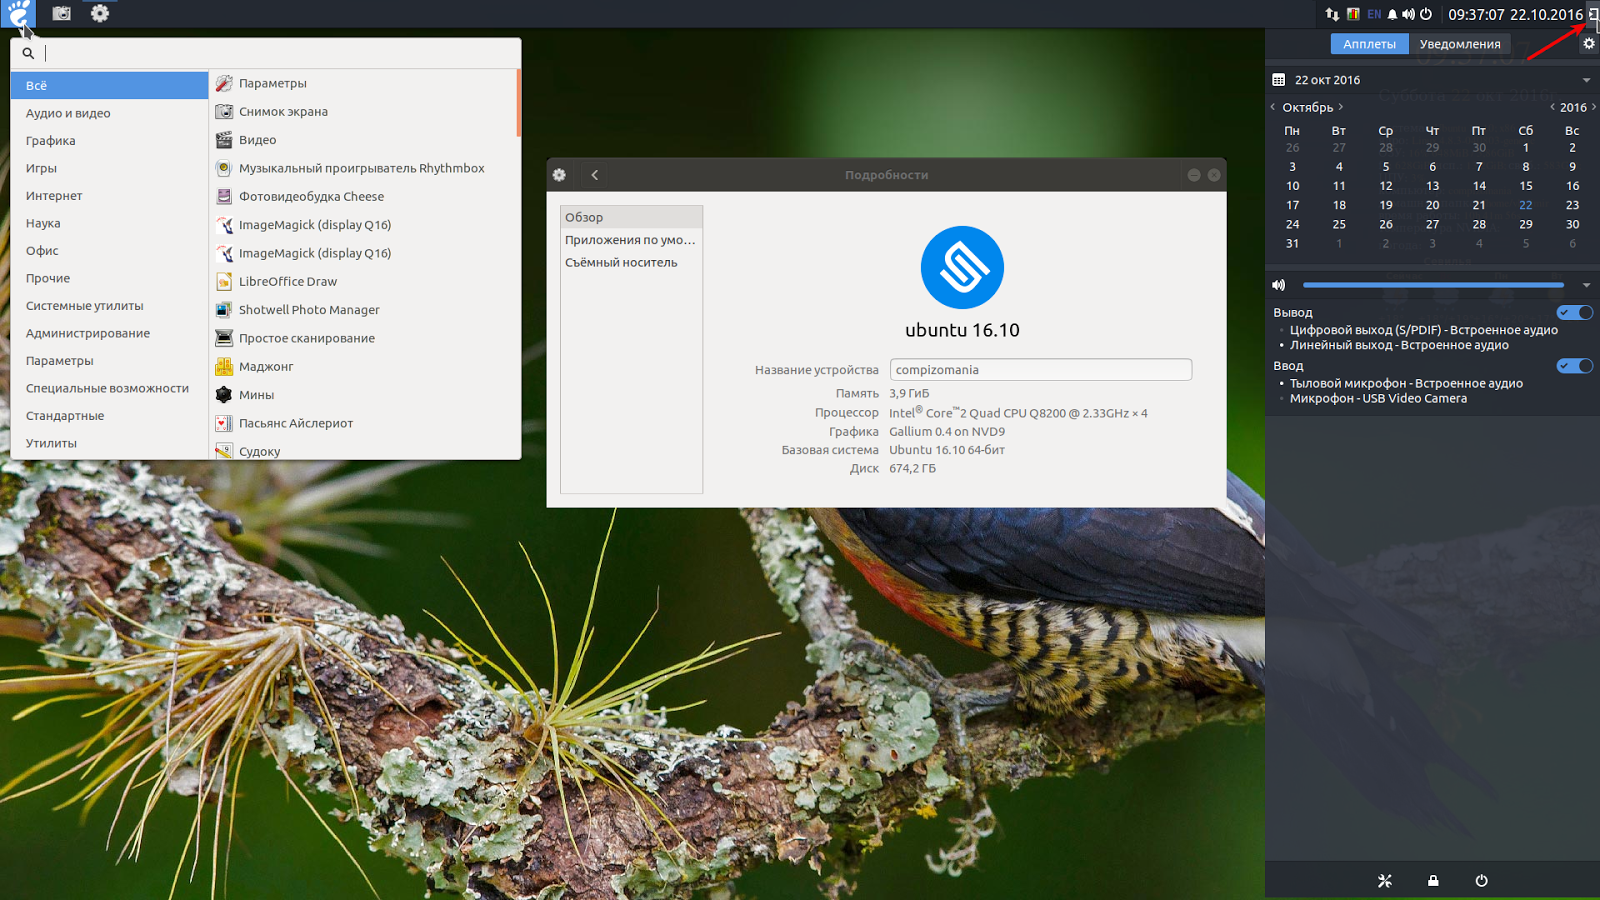Disable the Вывод audio output toggle
Image resolution: width=1600 pixels, height=900 pixels.
click(x=1574, y=312)
